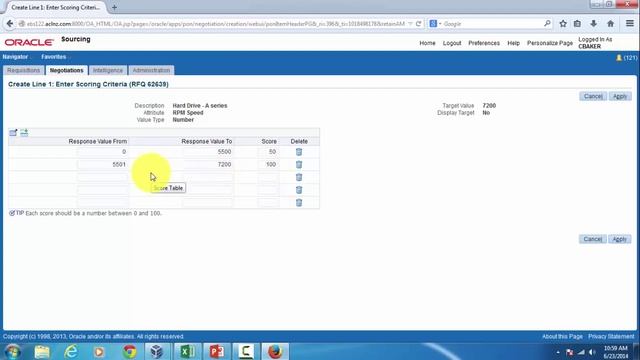
Task: Launch File Explorer from the taskbar
Action: 42,351
